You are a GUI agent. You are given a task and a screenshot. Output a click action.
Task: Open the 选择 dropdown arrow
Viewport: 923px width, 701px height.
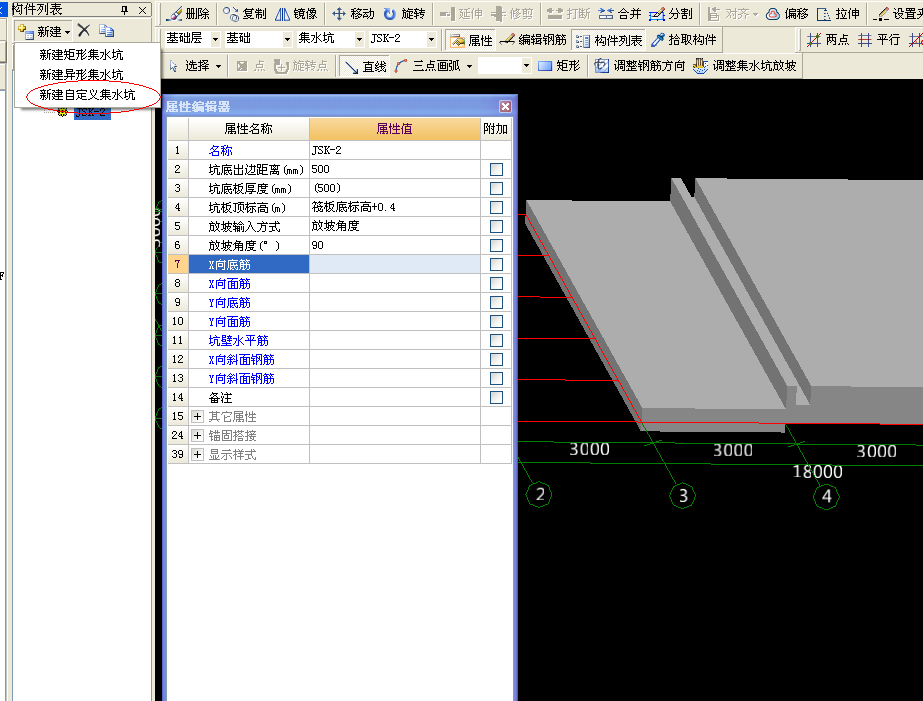[x=218, y=66]
